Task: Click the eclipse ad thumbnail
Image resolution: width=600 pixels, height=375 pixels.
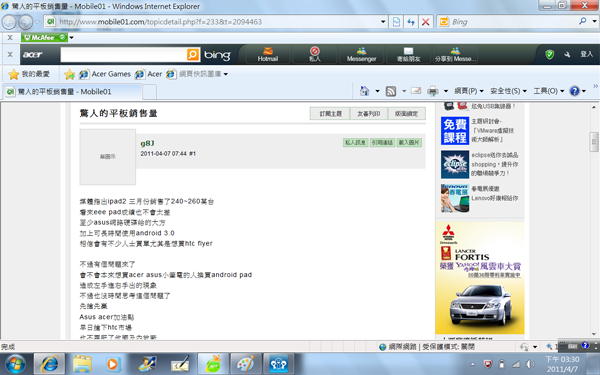Action: 455,165
